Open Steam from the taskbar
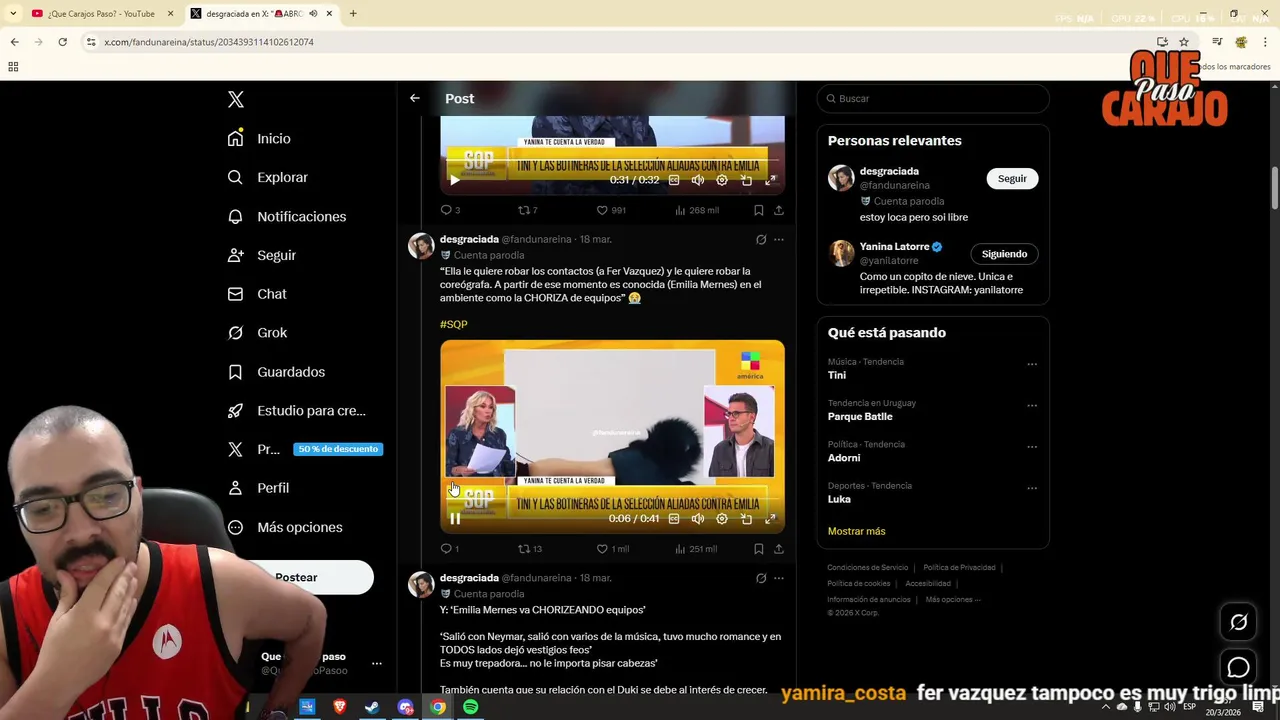 coord(372,707)
